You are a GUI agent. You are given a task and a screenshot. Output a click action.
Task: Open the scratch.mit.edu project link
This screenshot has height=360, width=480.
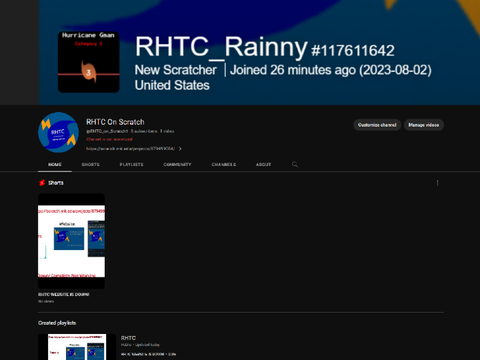click(130, 149)
